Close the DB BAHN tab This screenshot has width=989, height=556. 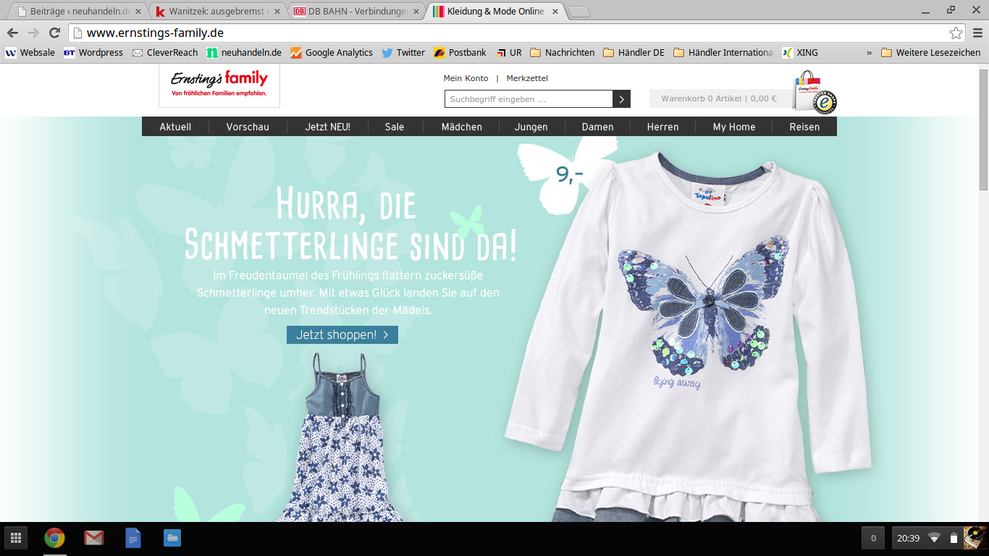416,11
